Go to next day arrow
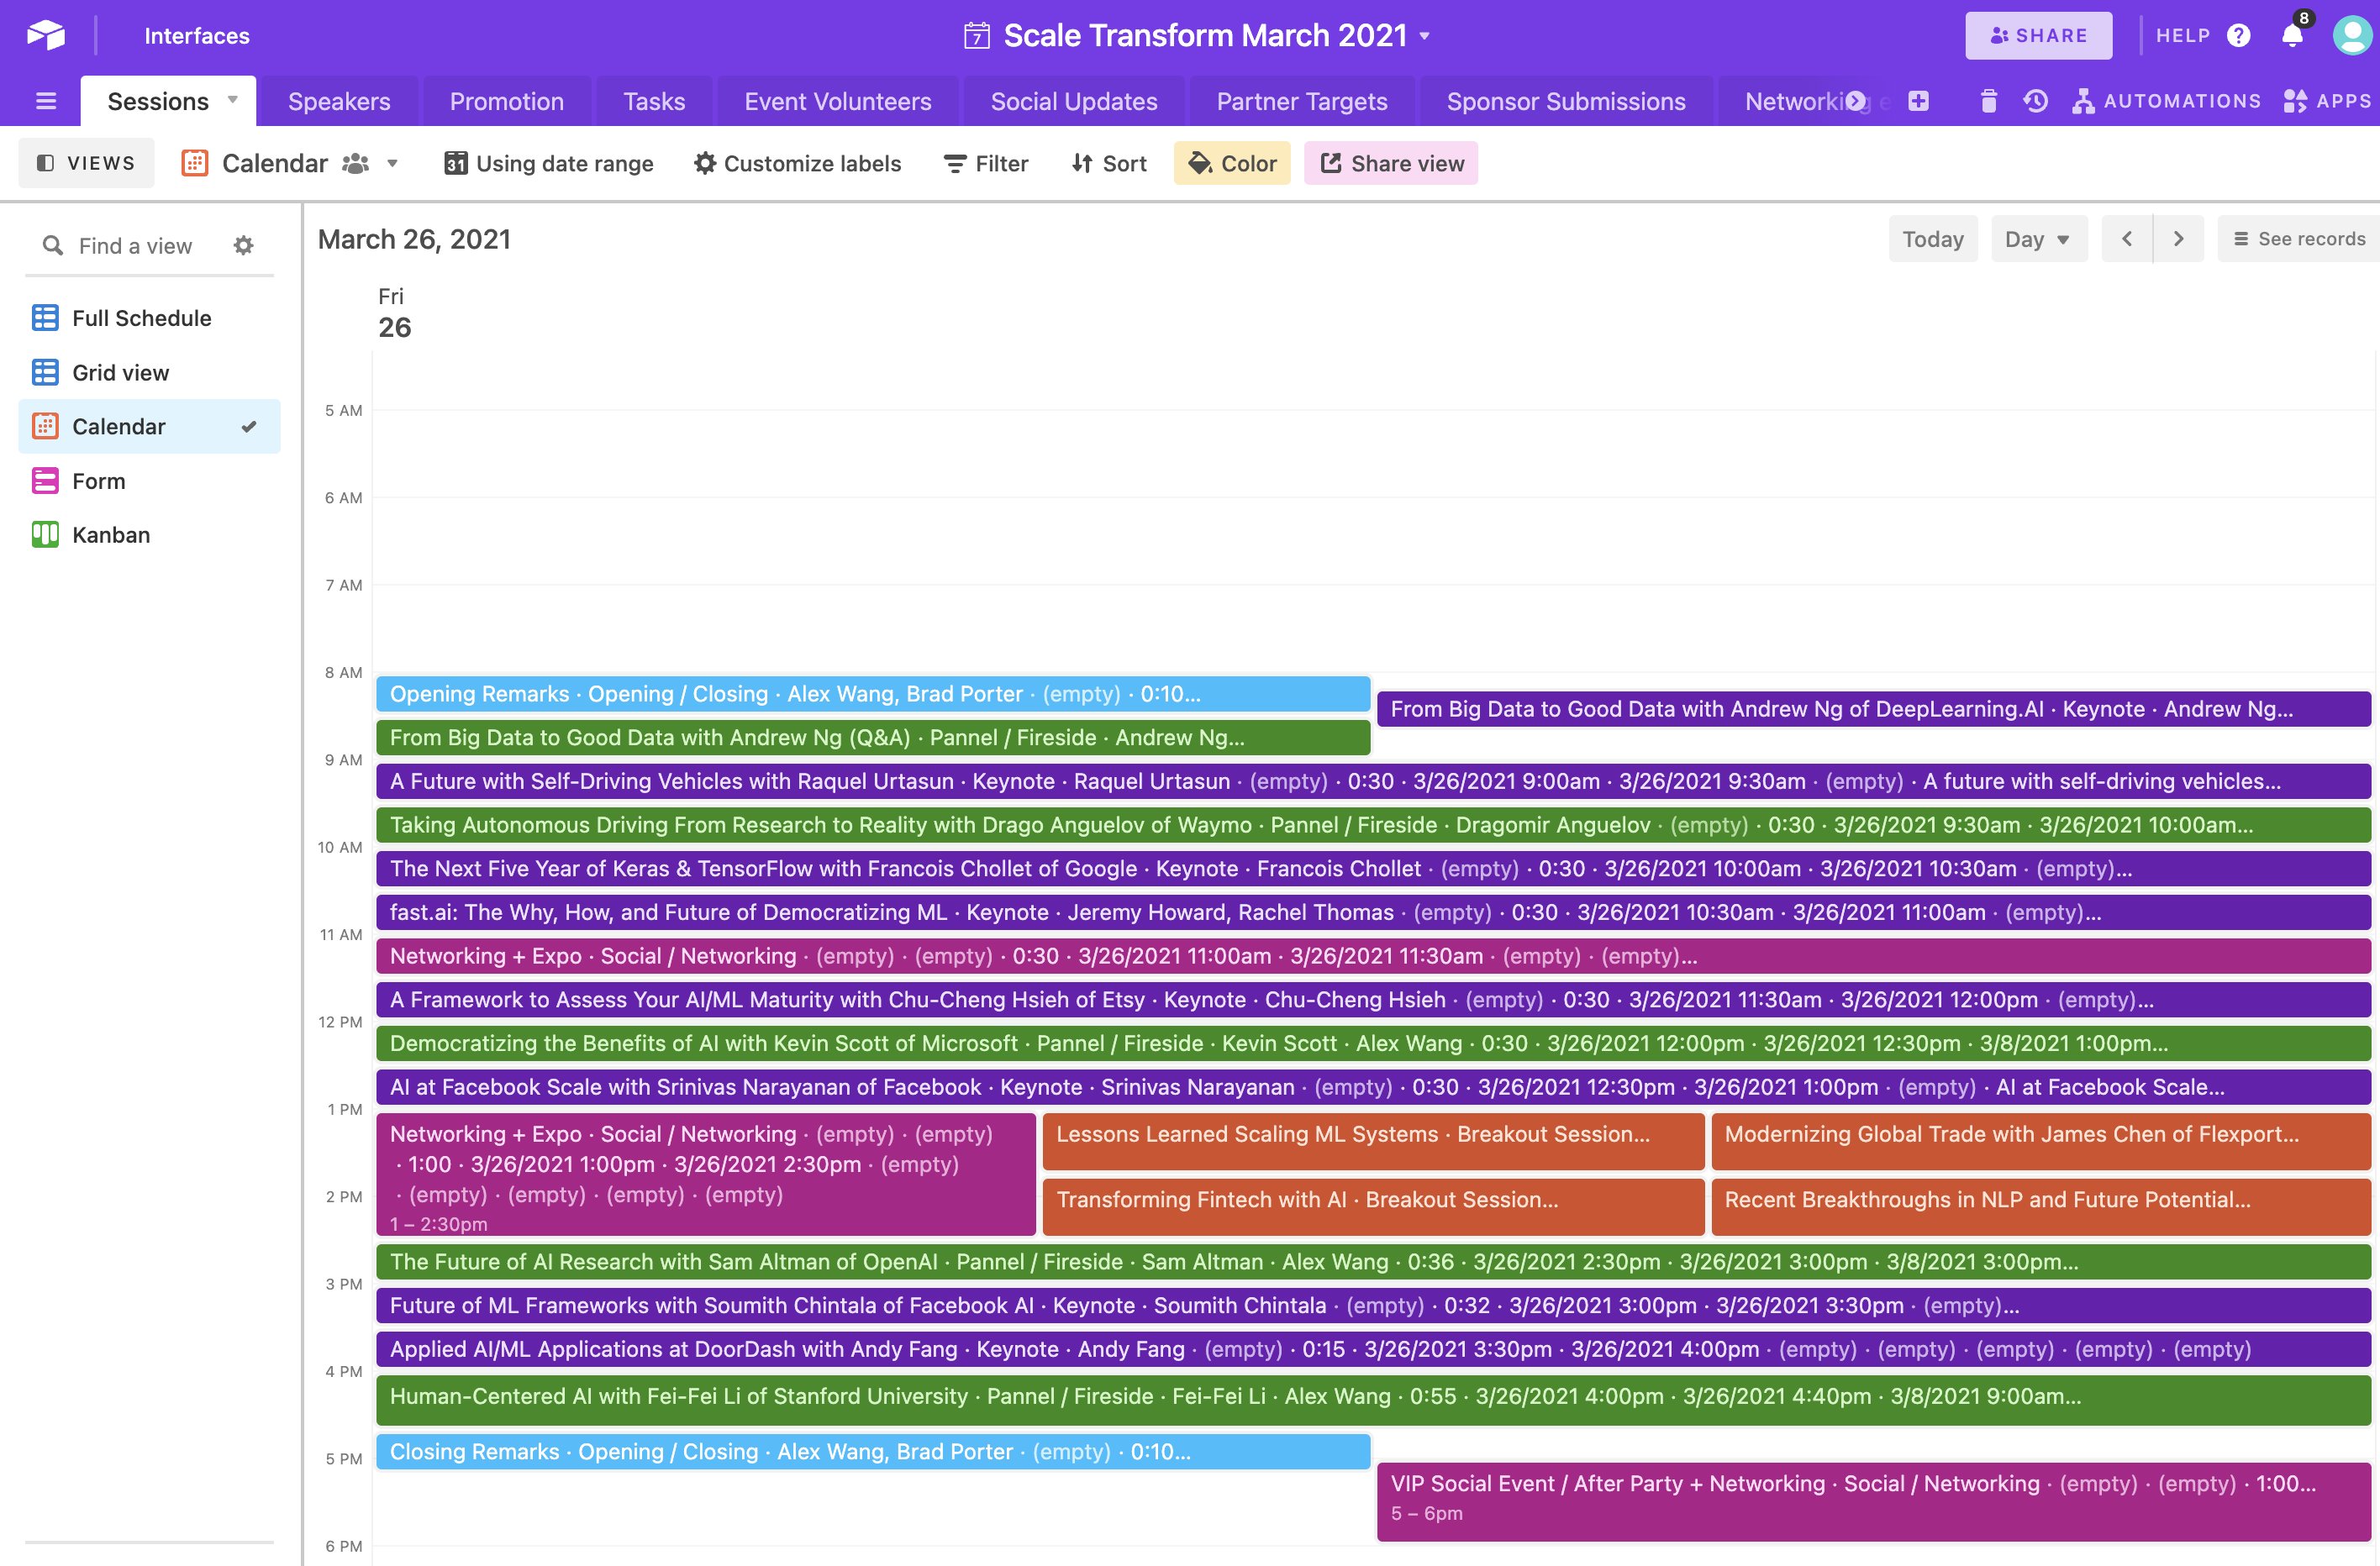The height and width of the screenshot is (1566, 2380). [x=2178, y=239]
